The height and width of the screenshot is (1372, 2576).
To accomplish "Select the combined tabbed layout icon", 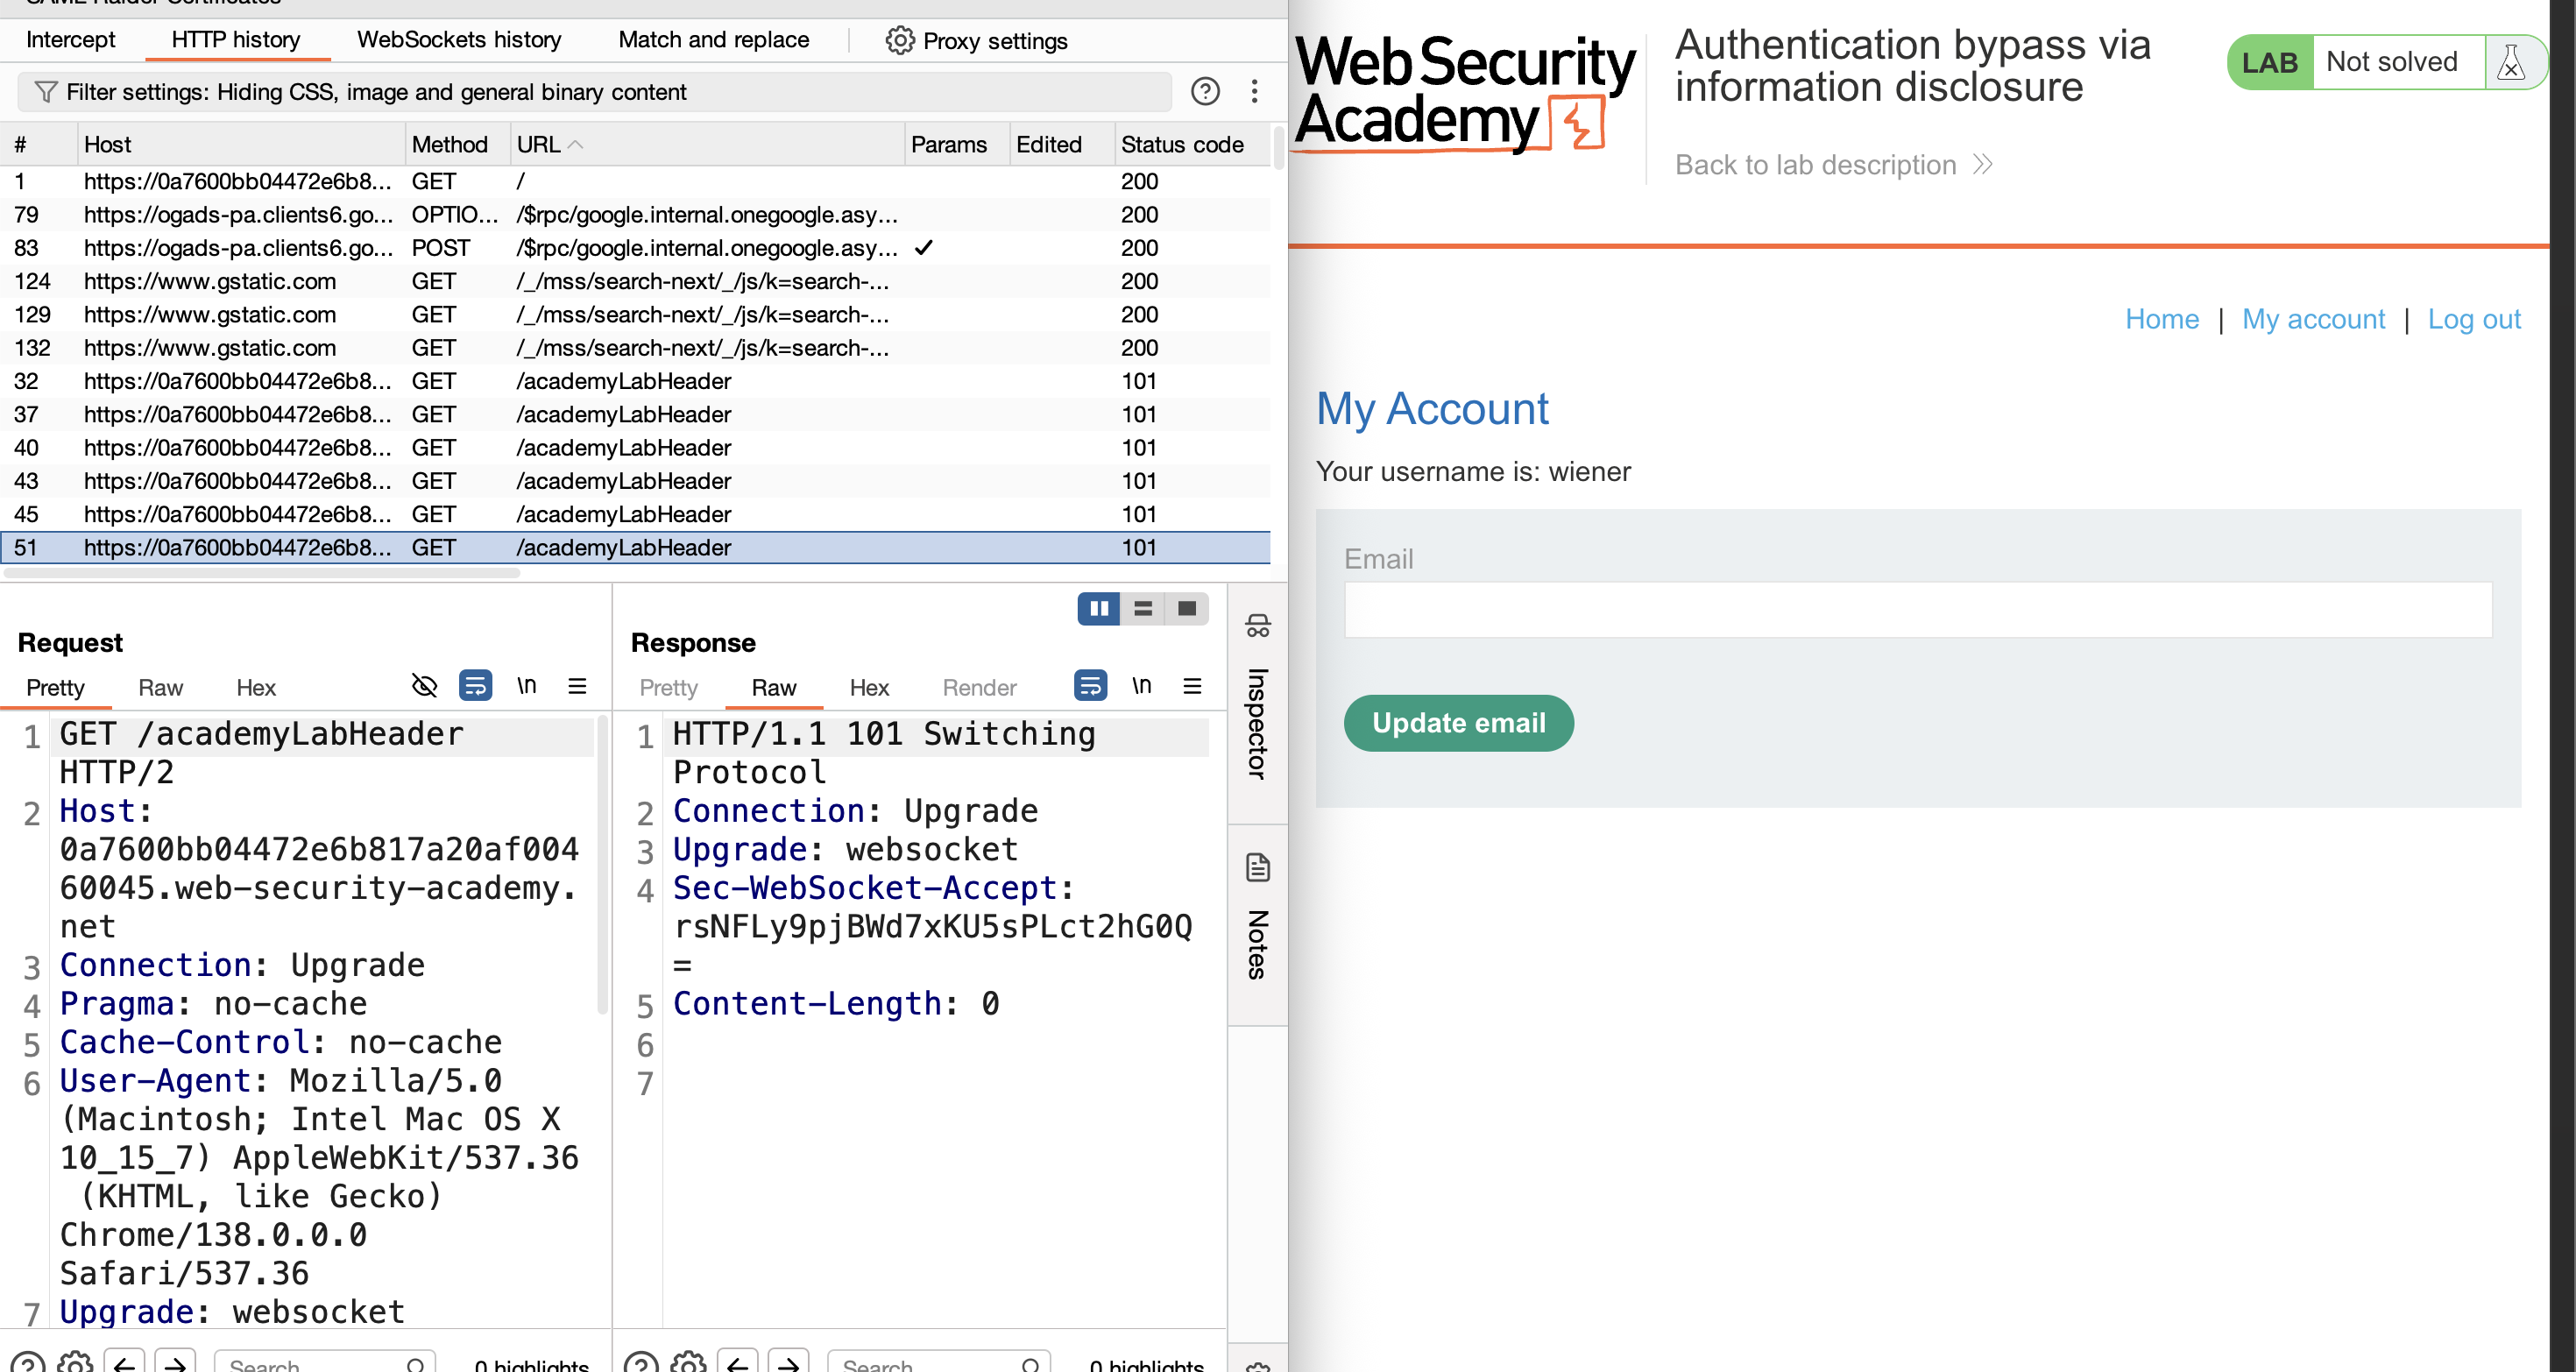I will point(1187,608).
